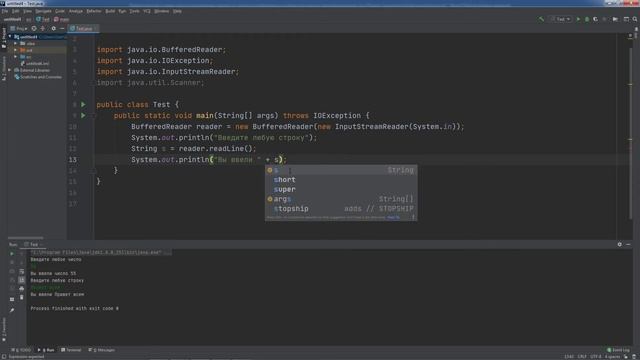Click the layout icon in Run panel sidebar
Viewport: 640px width, 360px height.
click(12, 299)
